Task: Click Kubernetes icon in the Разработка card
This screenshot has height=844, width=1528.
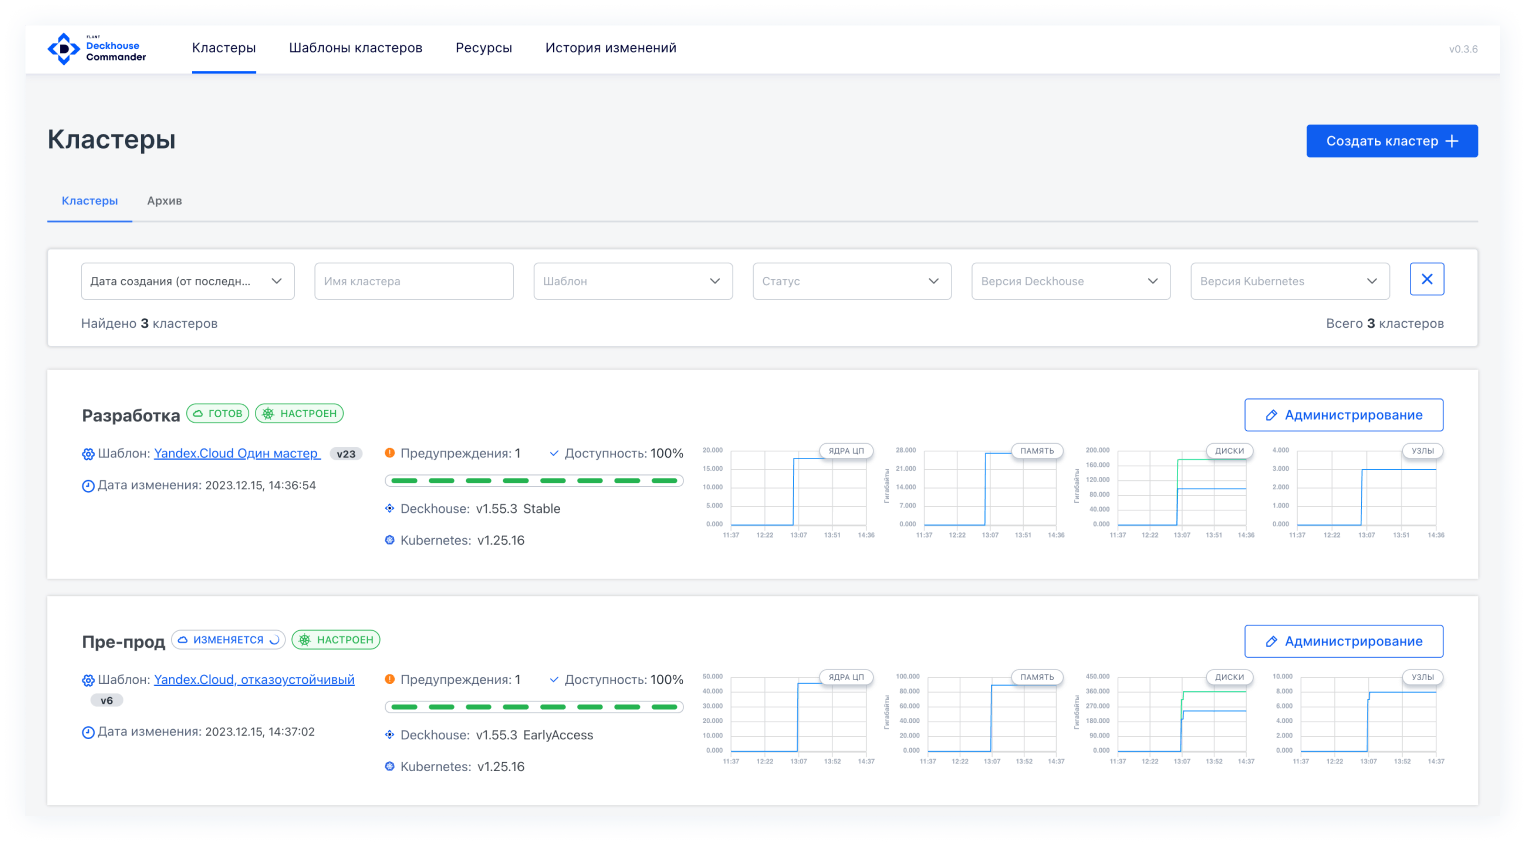Action: 390,540
